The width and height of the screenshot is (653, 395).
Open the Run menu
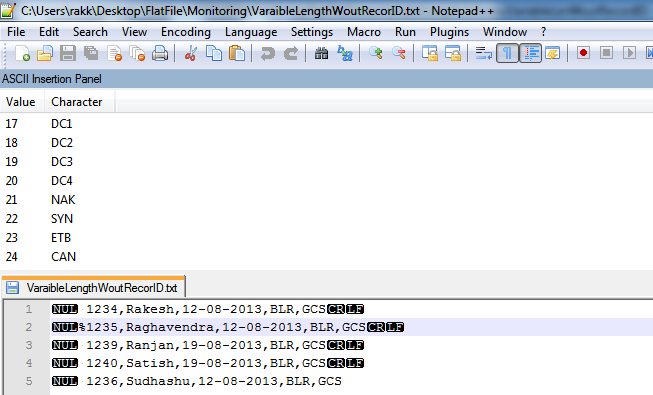405,32
